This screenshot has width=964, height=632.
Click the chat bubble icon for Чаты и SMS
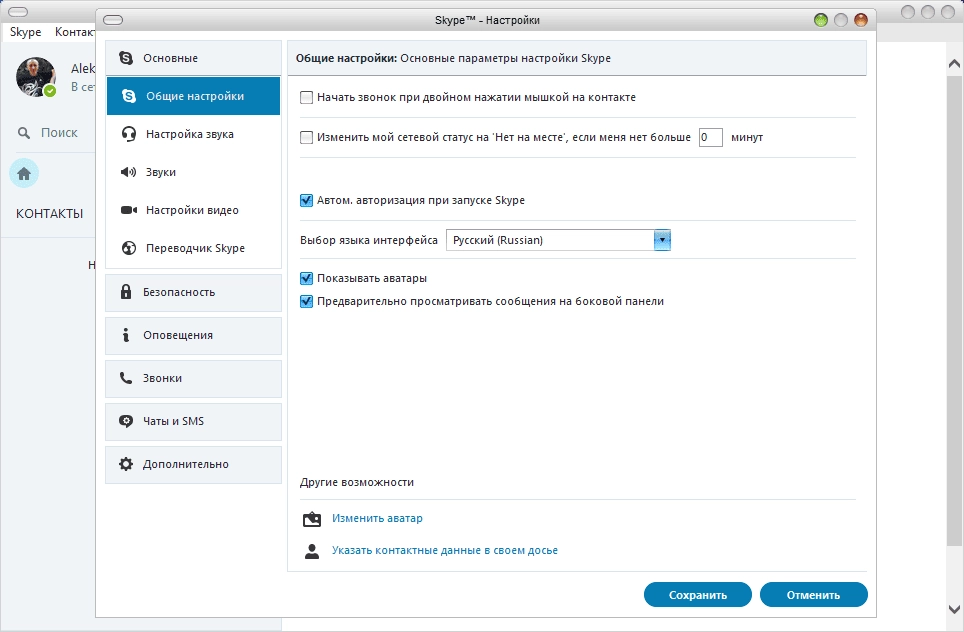point(126,421)
